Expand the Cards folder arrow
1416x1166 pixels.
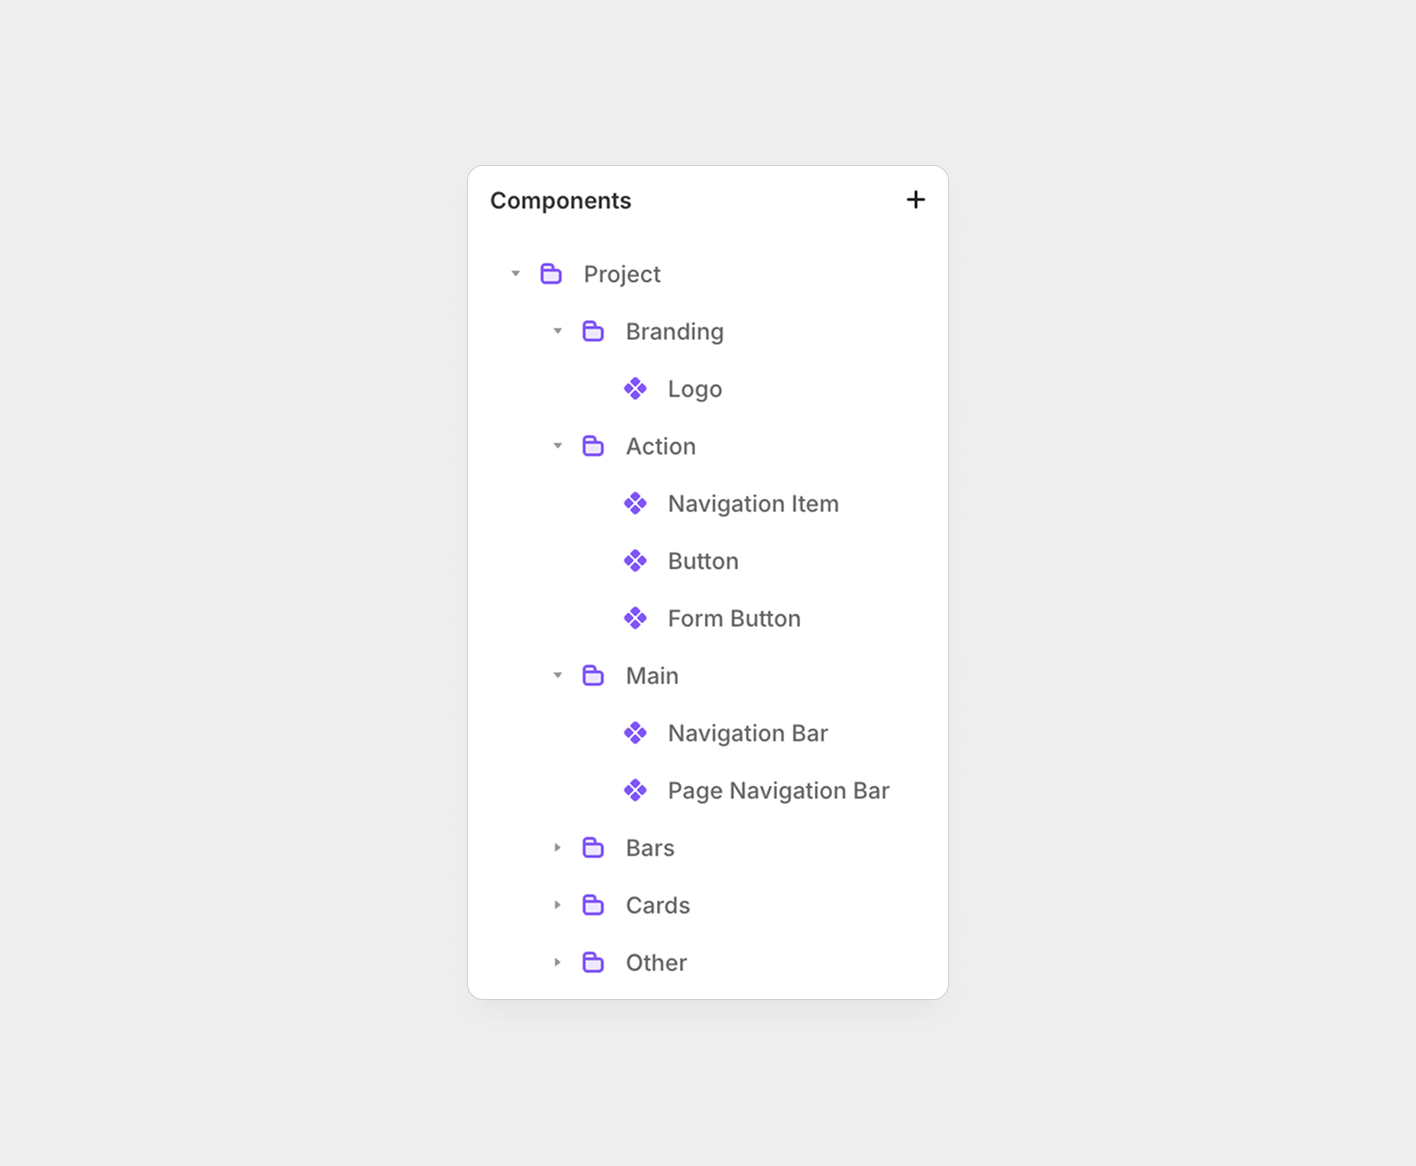point(558,905)
